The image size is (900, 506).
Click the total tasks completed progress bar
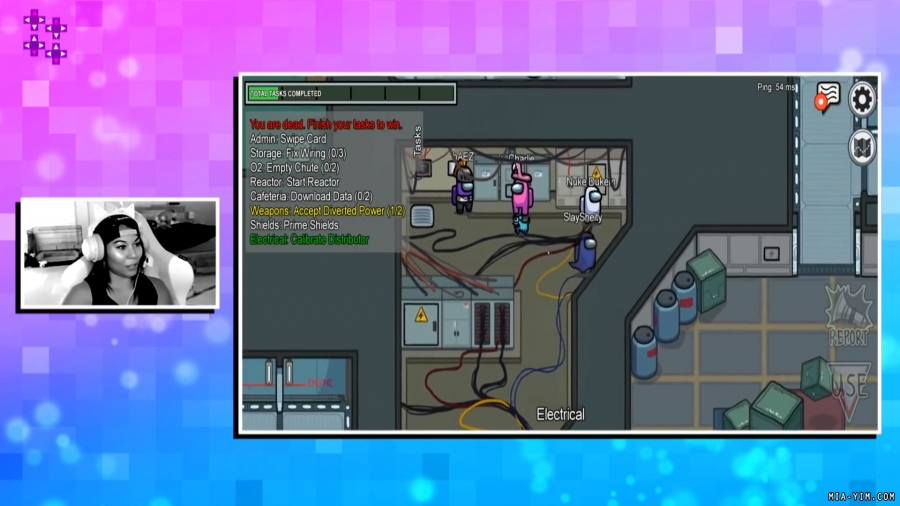point(351,94)
